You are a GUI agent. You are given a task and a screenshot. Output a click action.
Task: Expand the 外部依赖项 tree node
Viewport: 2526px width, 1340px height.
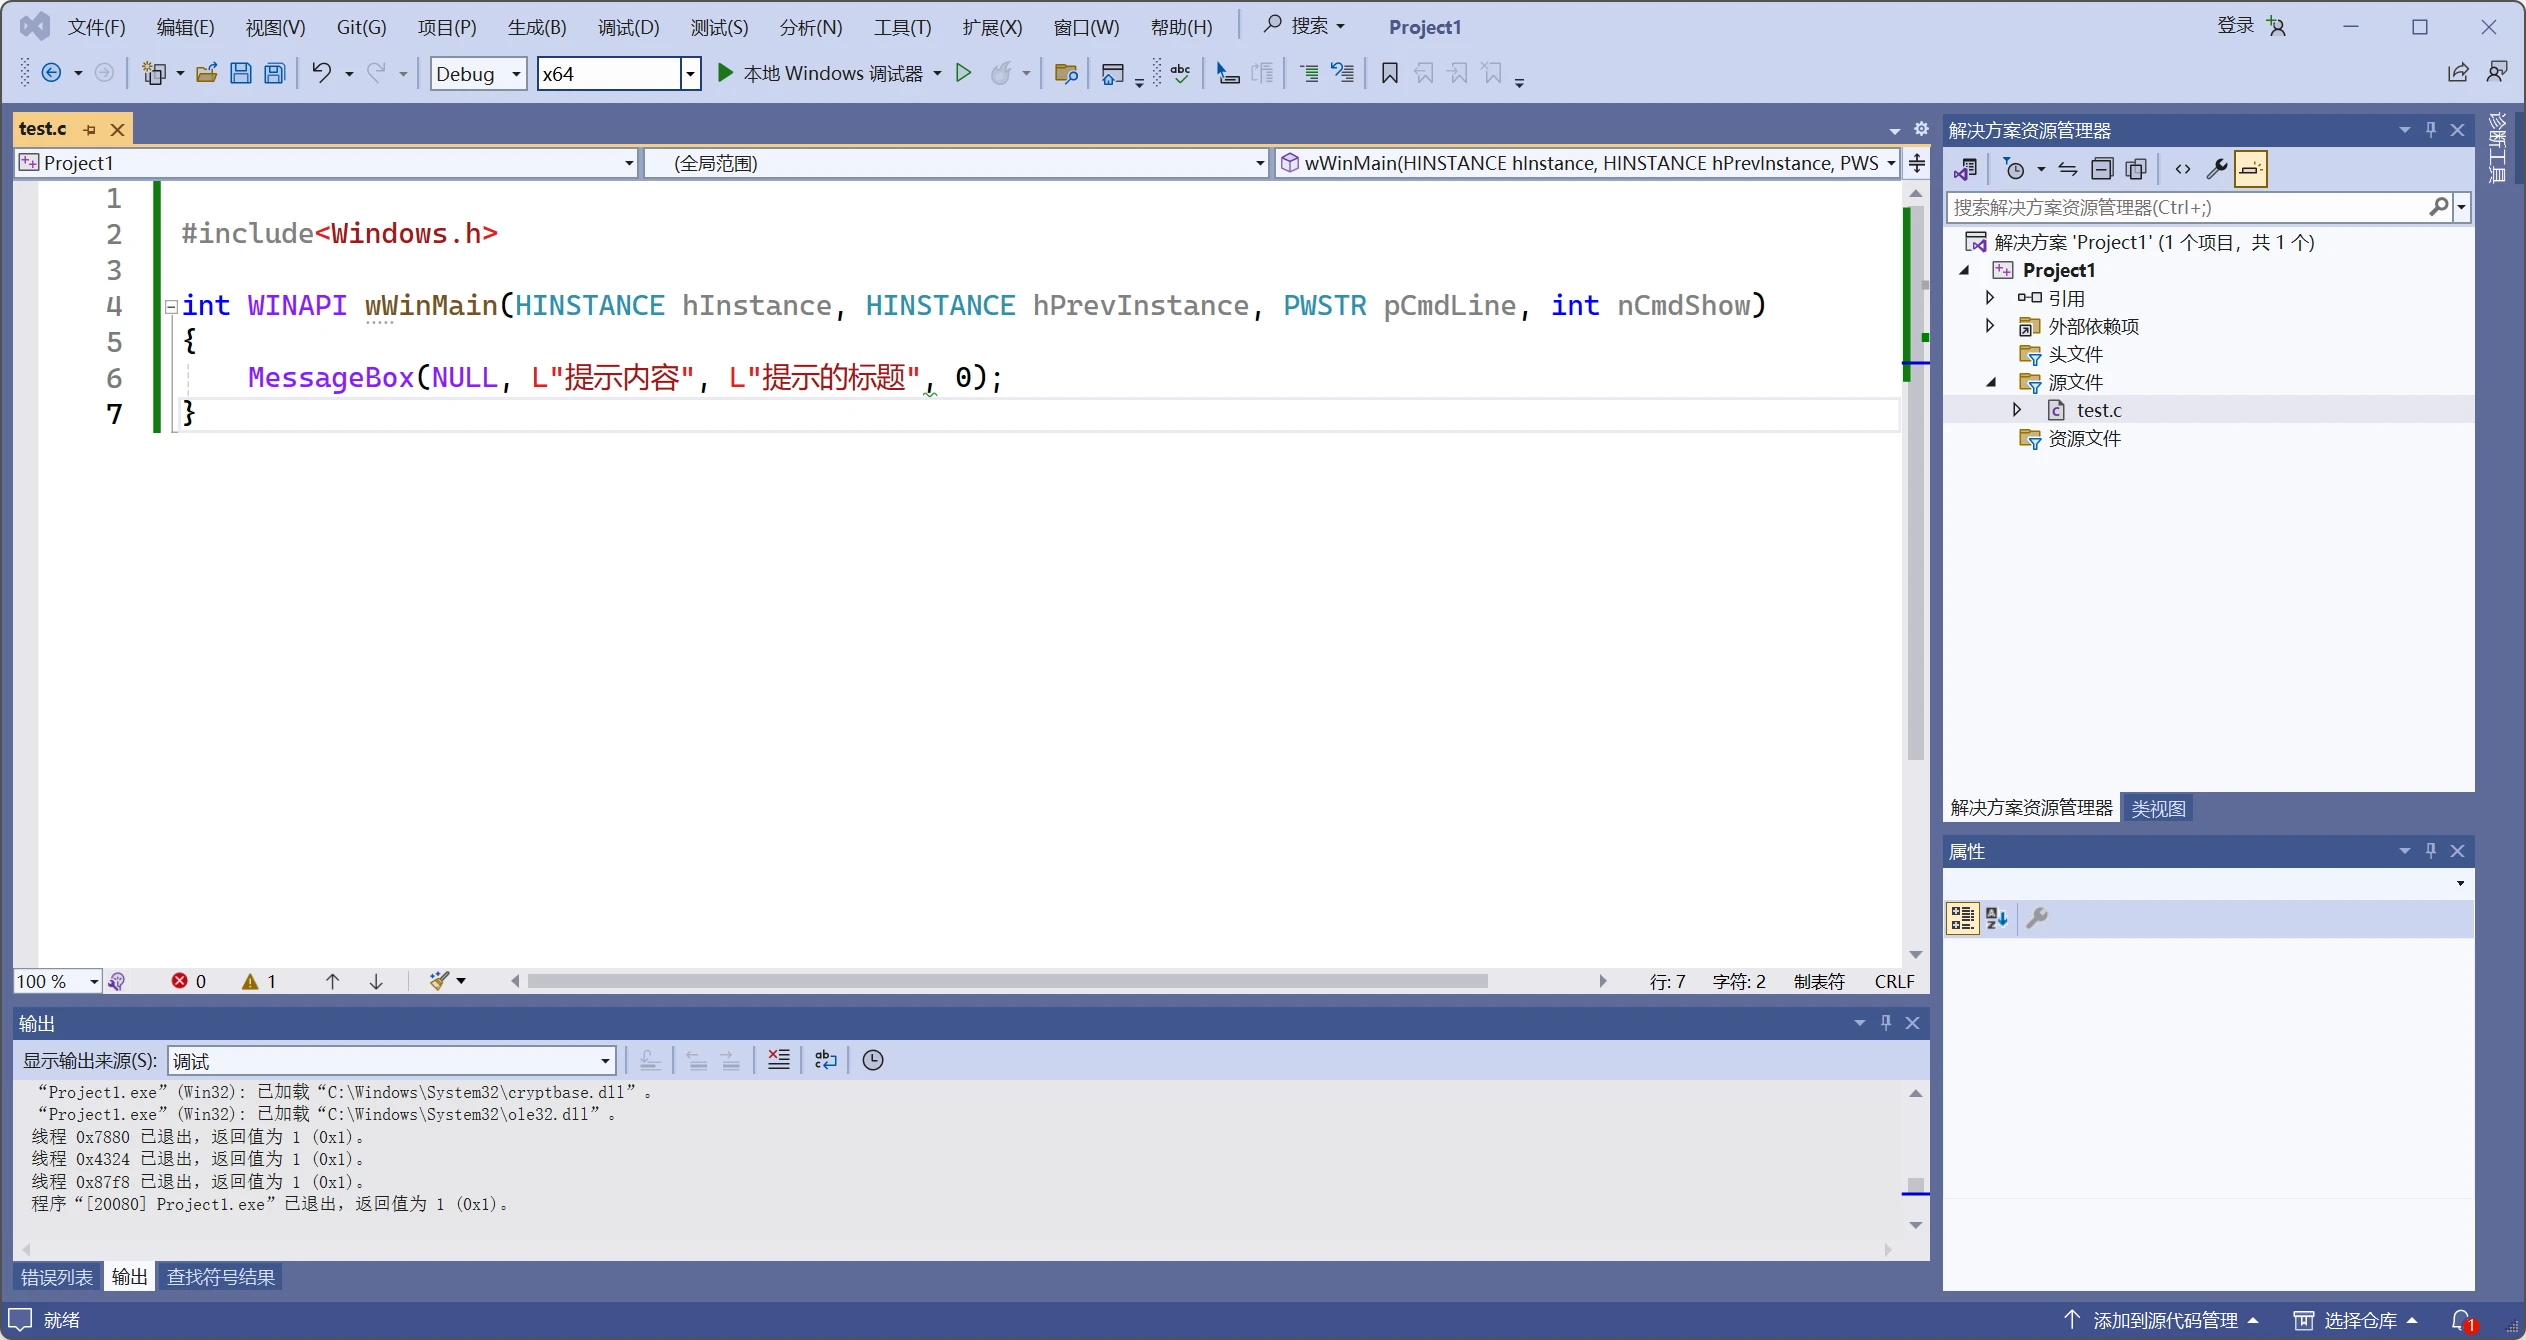(x=1990, y=326)
